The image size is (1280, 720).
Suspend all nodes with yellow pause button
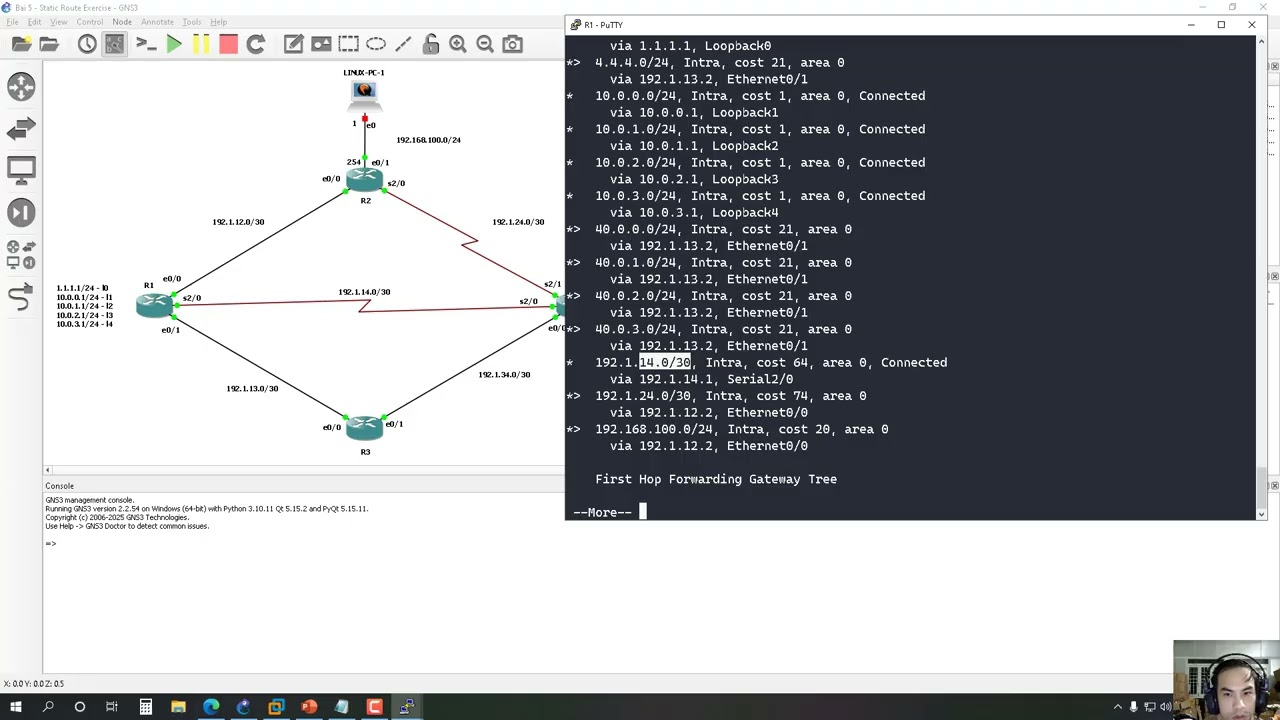pos(201,44)
